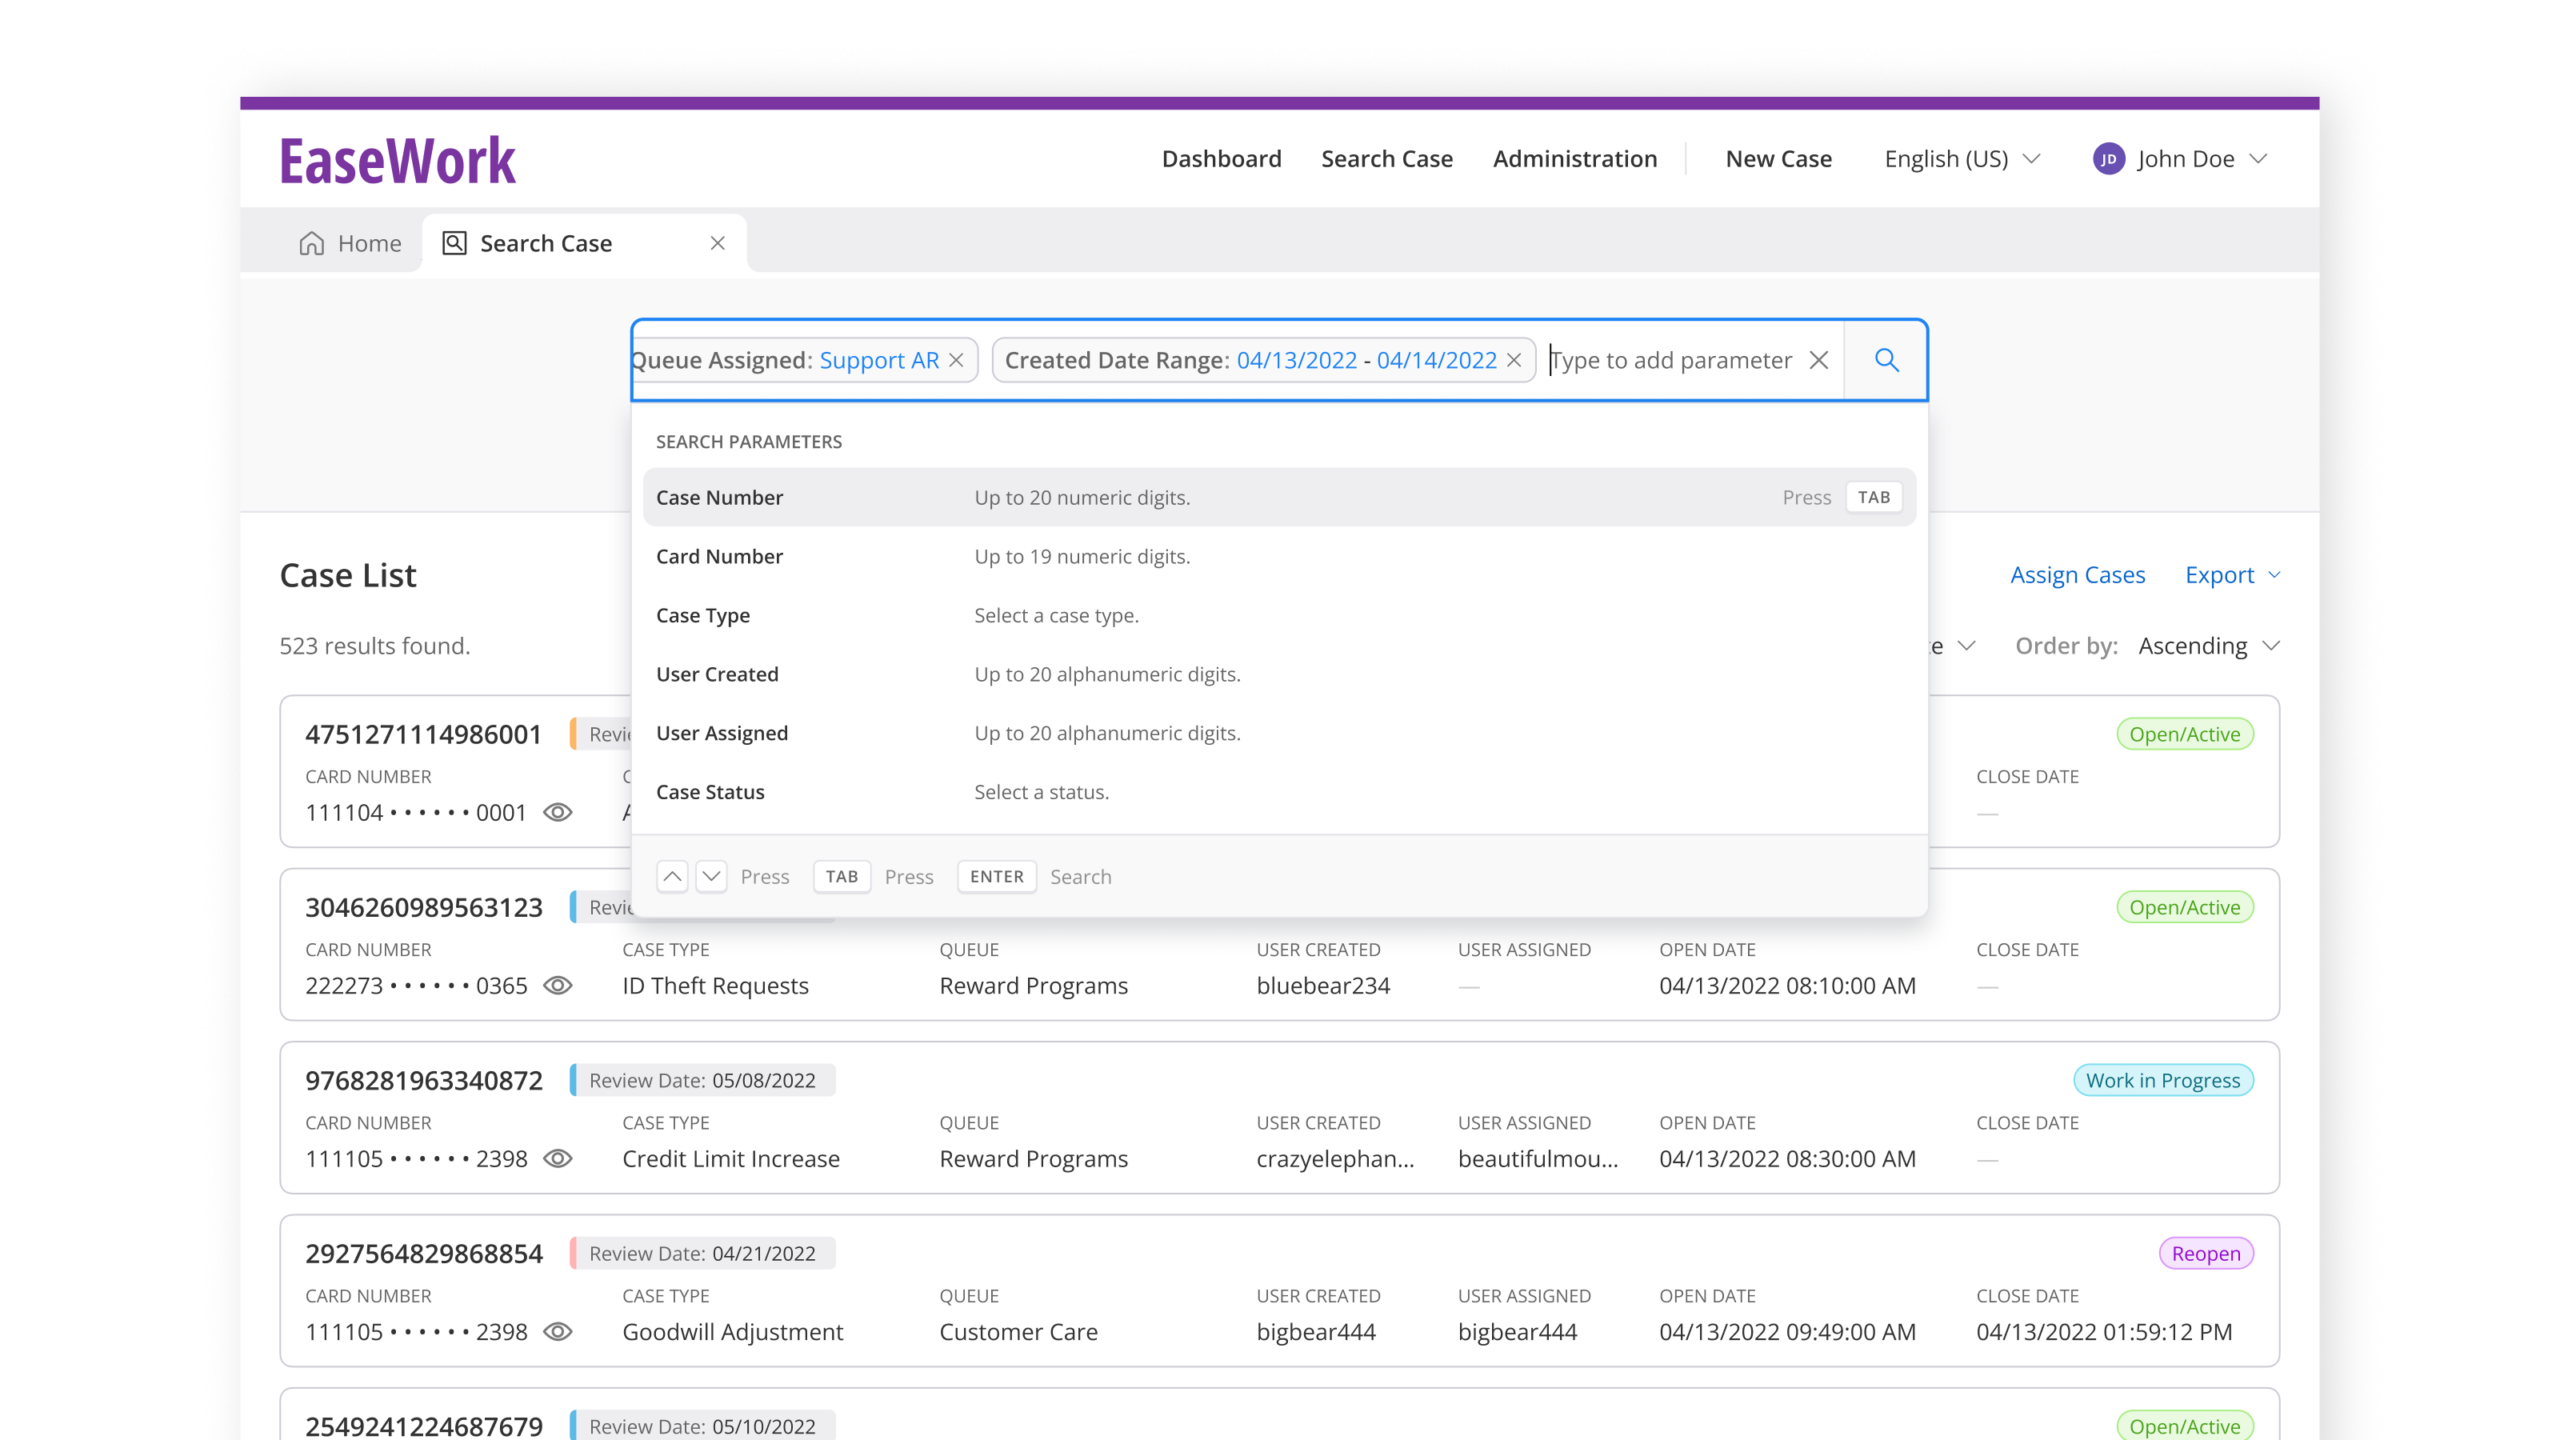Screen dimensions: 2560x1440
Task: Remove the Queue Assigned Support AR filter chip
Action: pyautogui.click(x=957, y=360)
